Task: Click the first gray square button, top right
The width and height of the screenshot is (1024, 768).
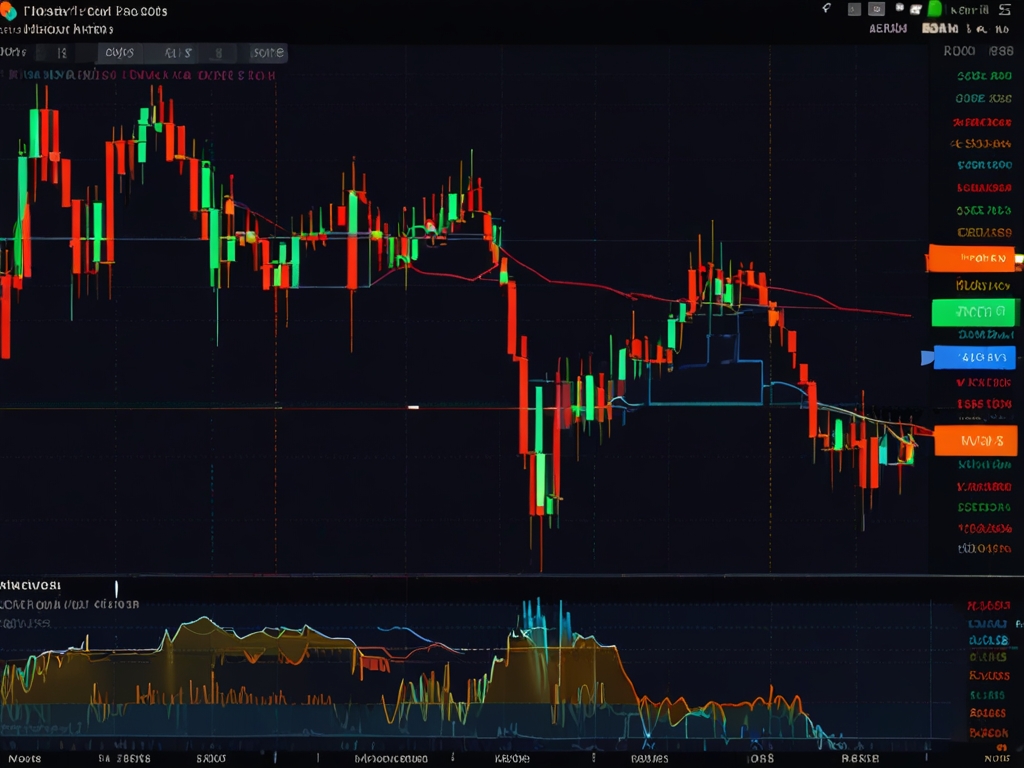Action: (854, 9)
